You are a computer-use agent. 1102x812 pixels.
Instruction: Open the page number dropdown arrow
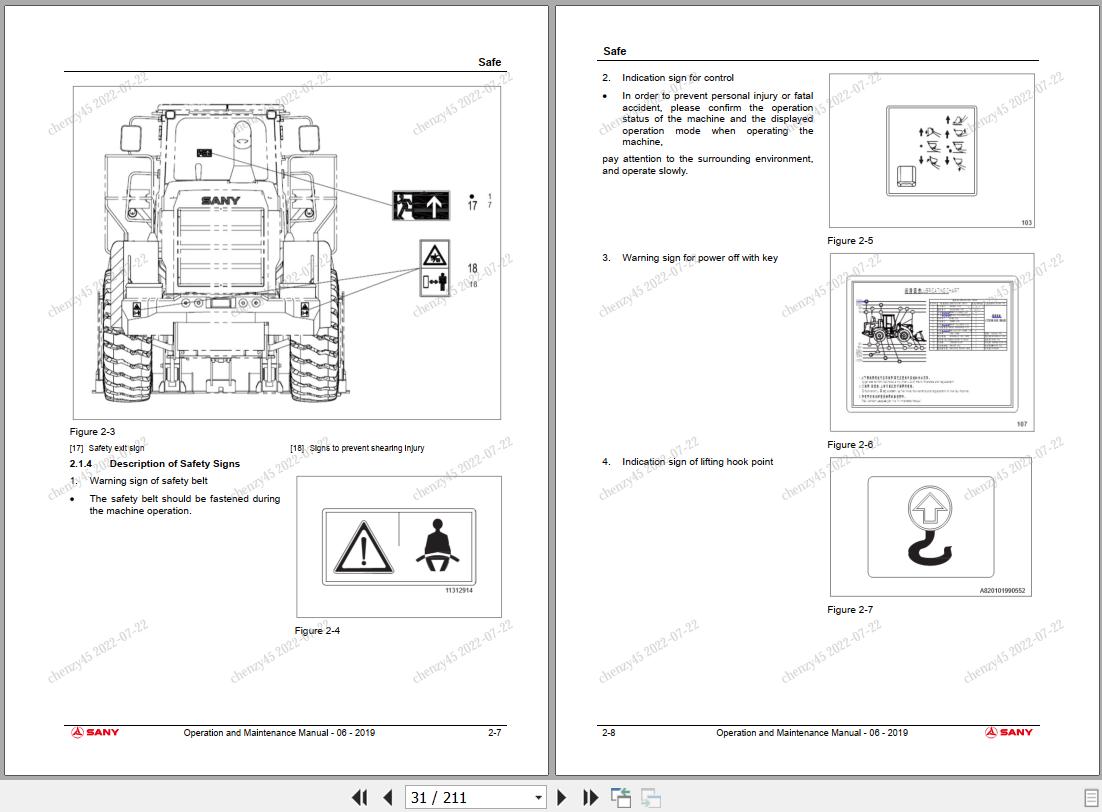[x=538, y=798]
